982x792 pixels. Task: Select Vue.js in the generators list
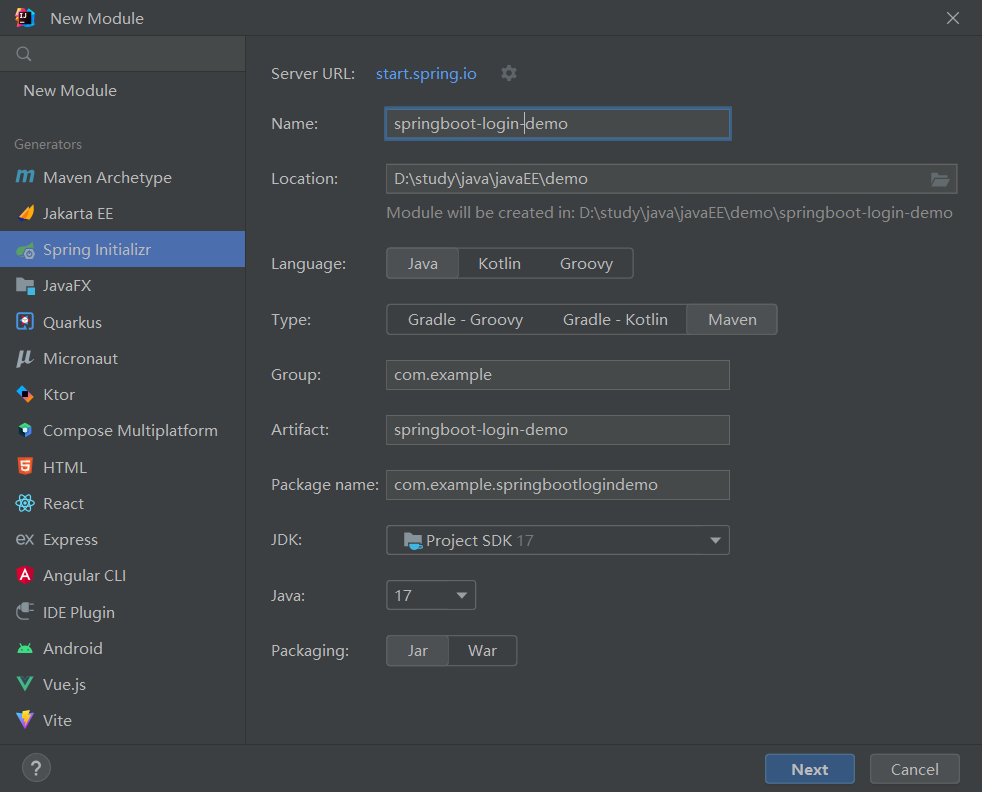click(x=122, y=684)
